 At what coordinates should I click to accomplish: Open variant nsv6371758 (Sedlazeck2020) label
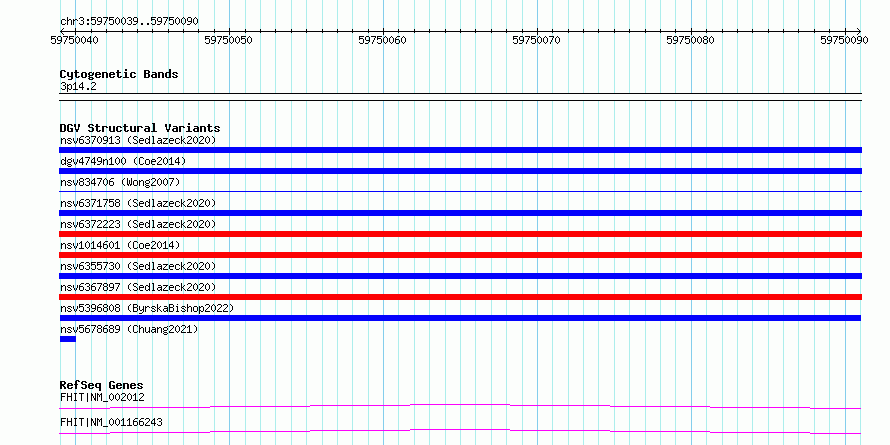tap(138, 203)
